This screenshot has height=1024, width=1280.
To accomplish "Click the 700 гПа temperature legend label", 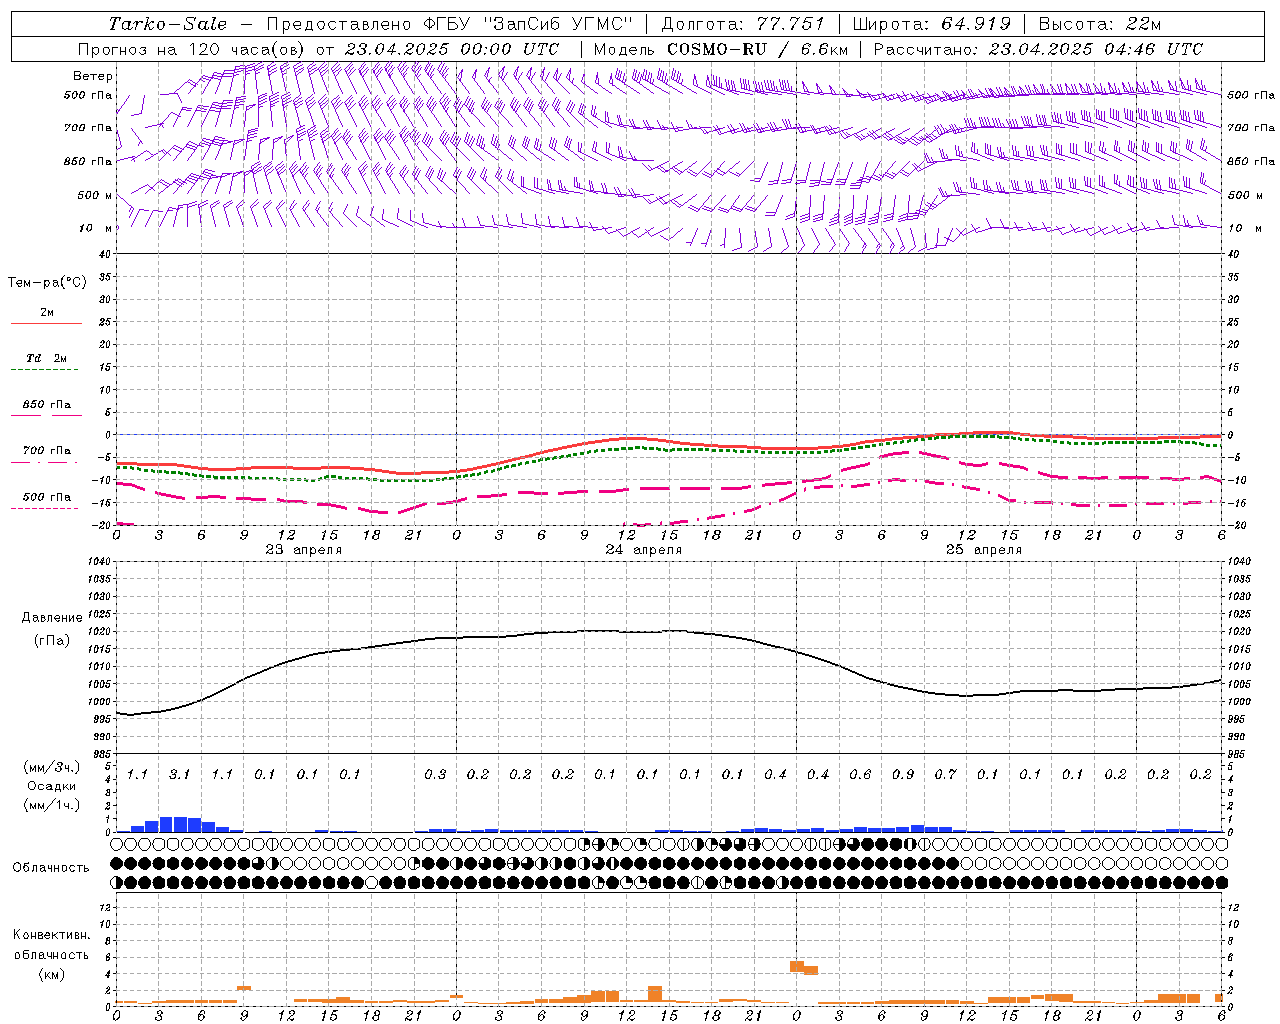I will [47, 451].
